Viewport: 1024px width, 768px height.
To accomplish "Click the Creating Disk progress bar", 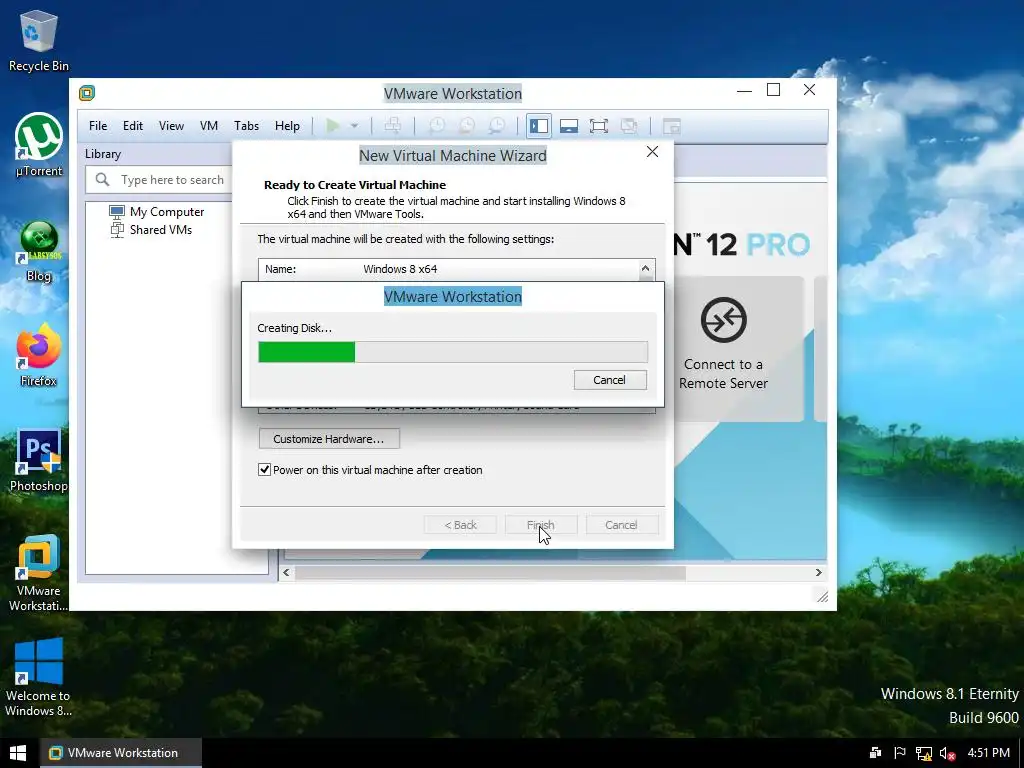I will pos(453,352).
